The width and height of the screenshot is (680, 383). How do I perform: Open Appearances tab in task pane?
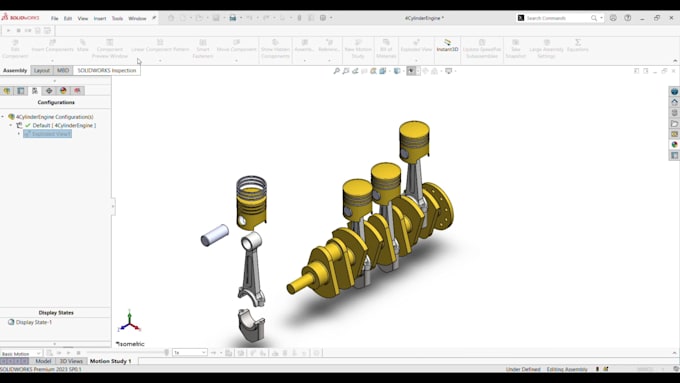pos(674,144)
